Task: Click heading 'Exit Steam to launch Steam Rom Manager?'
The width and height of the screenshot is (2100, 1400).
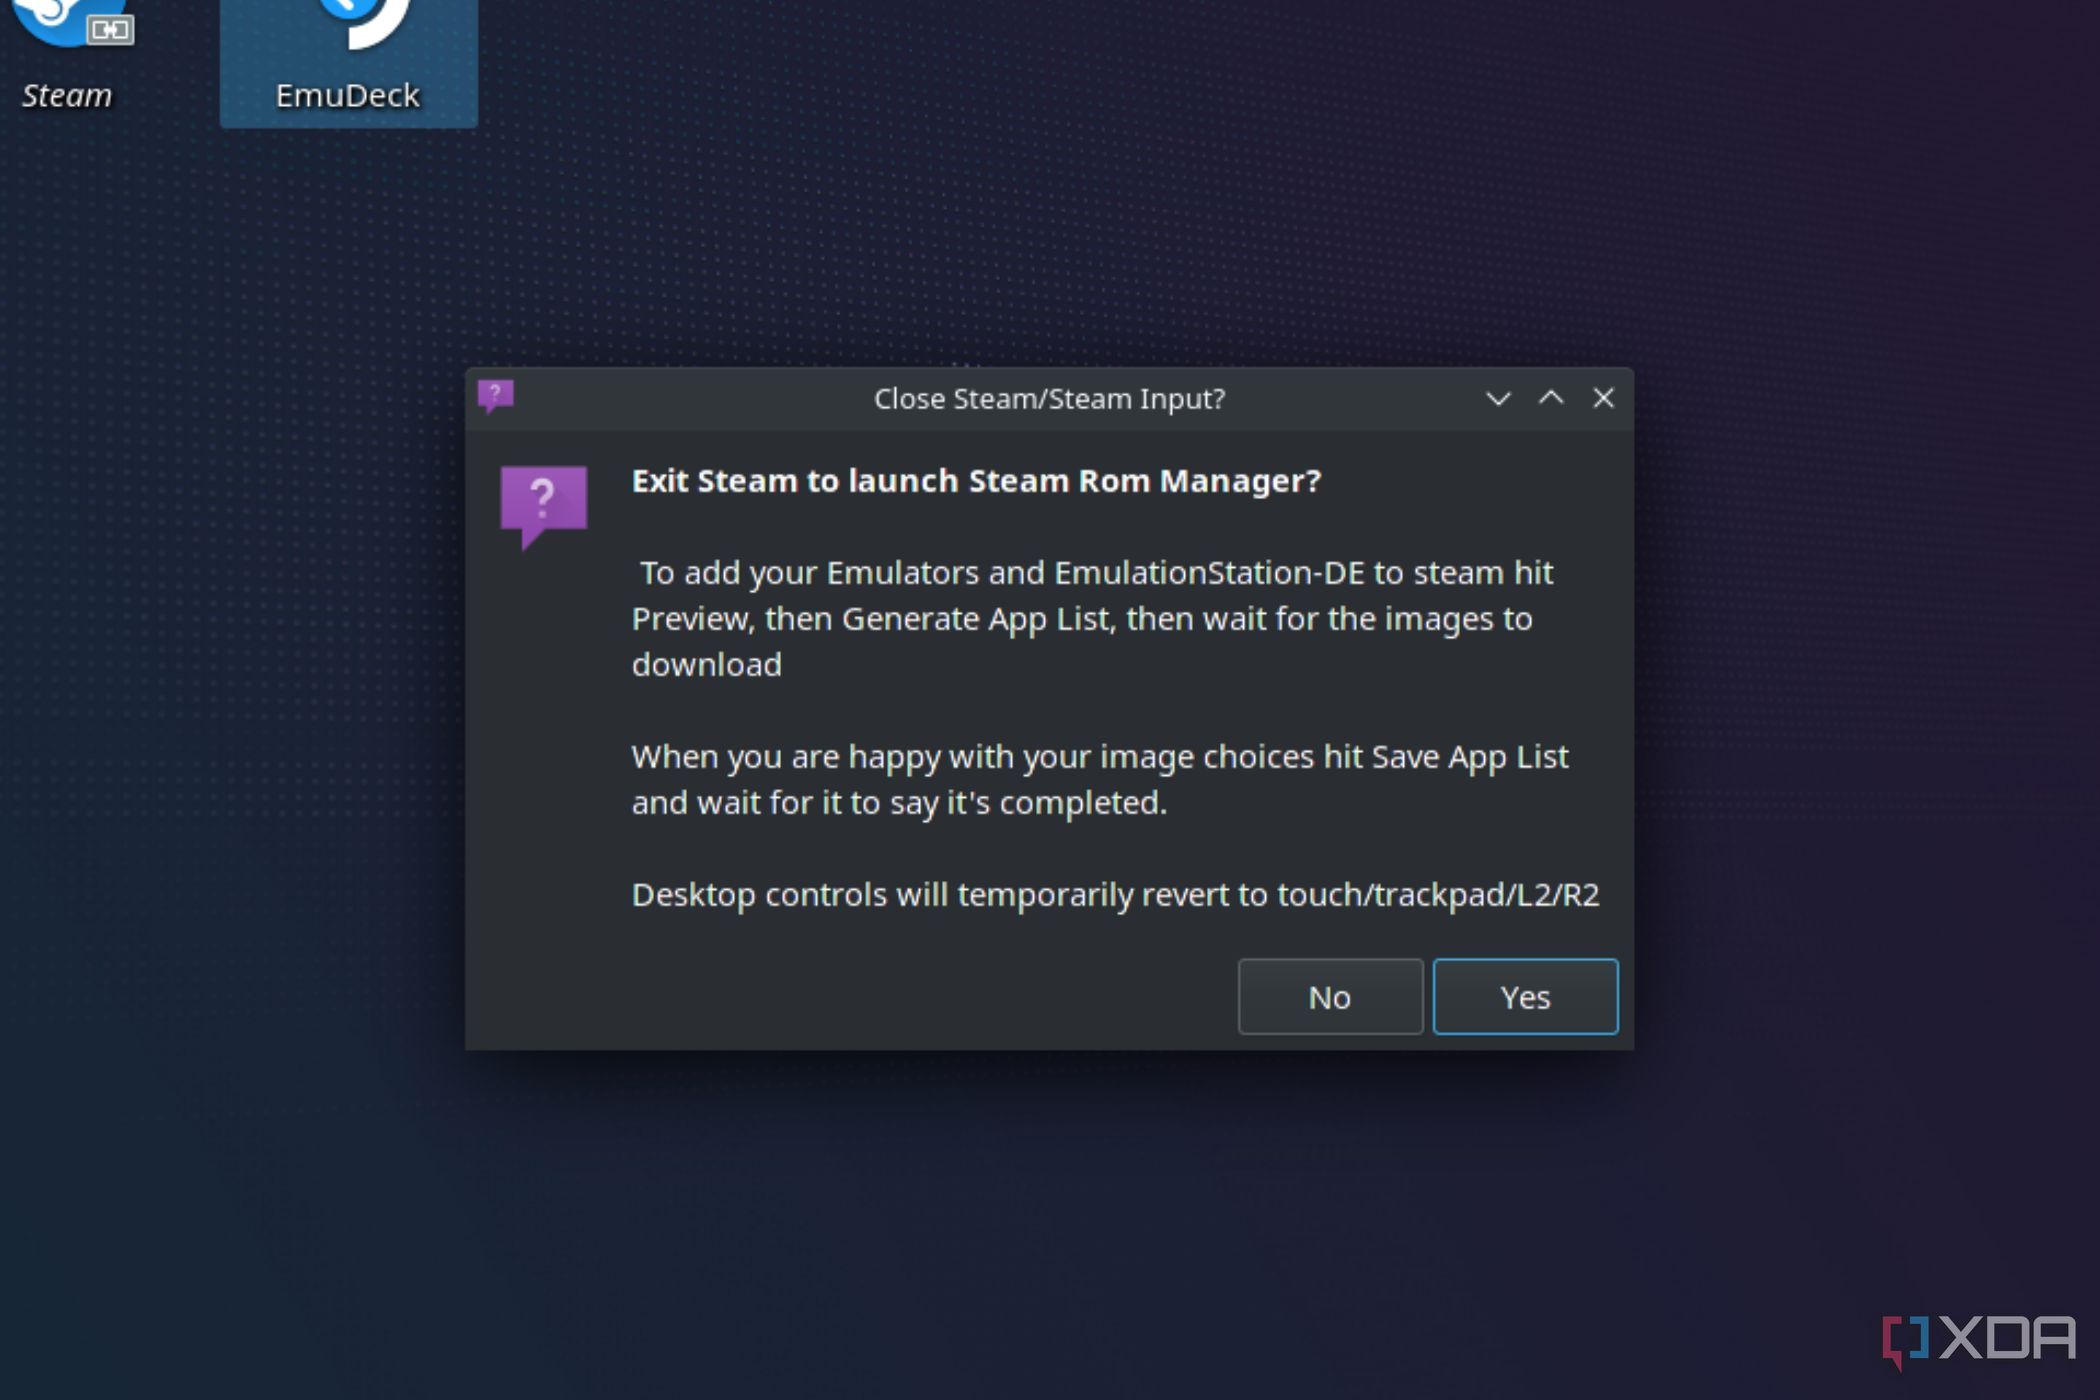Action: coord(976,481)
